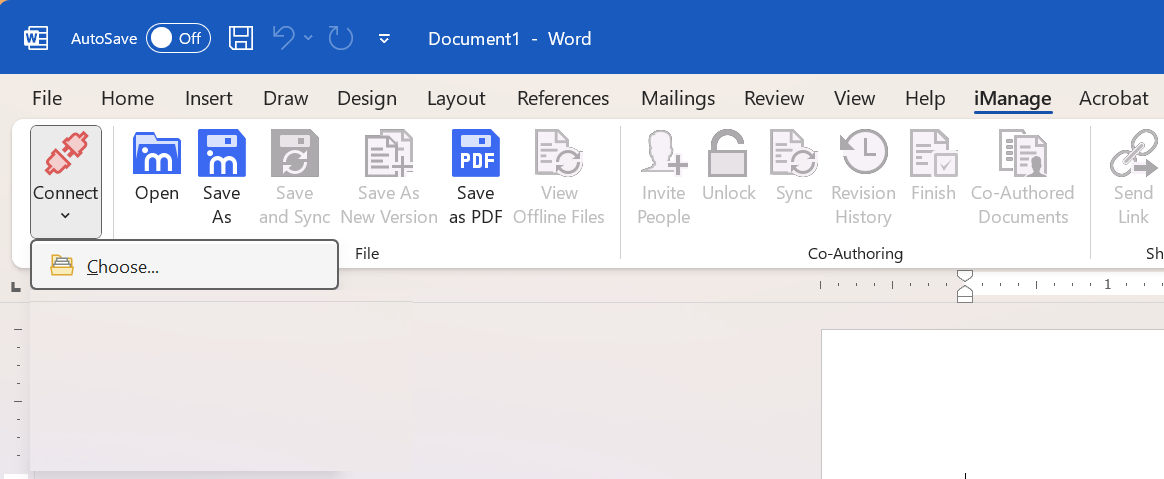
Task: Toggle the AutoSave switch
Action: click(178, 39)
